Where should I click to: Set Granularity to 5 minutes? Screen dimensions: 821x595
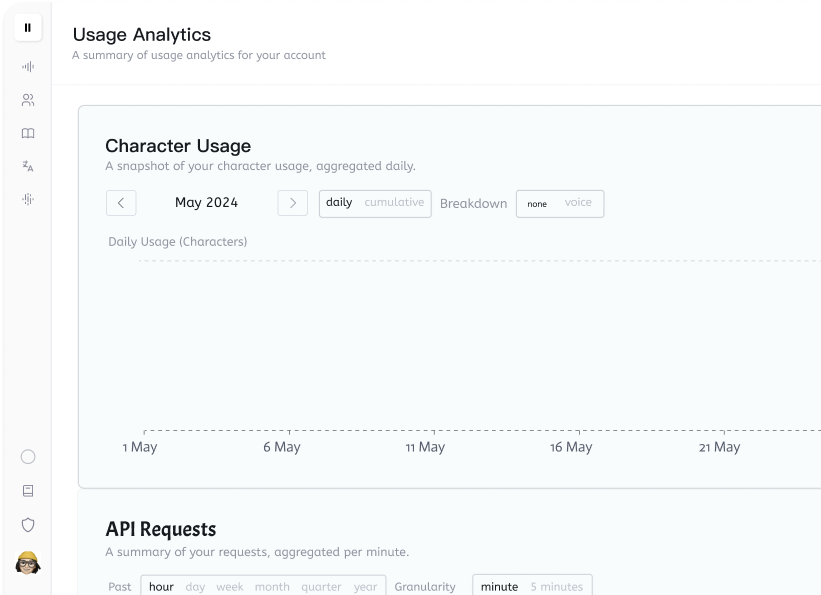click(556, 587)
